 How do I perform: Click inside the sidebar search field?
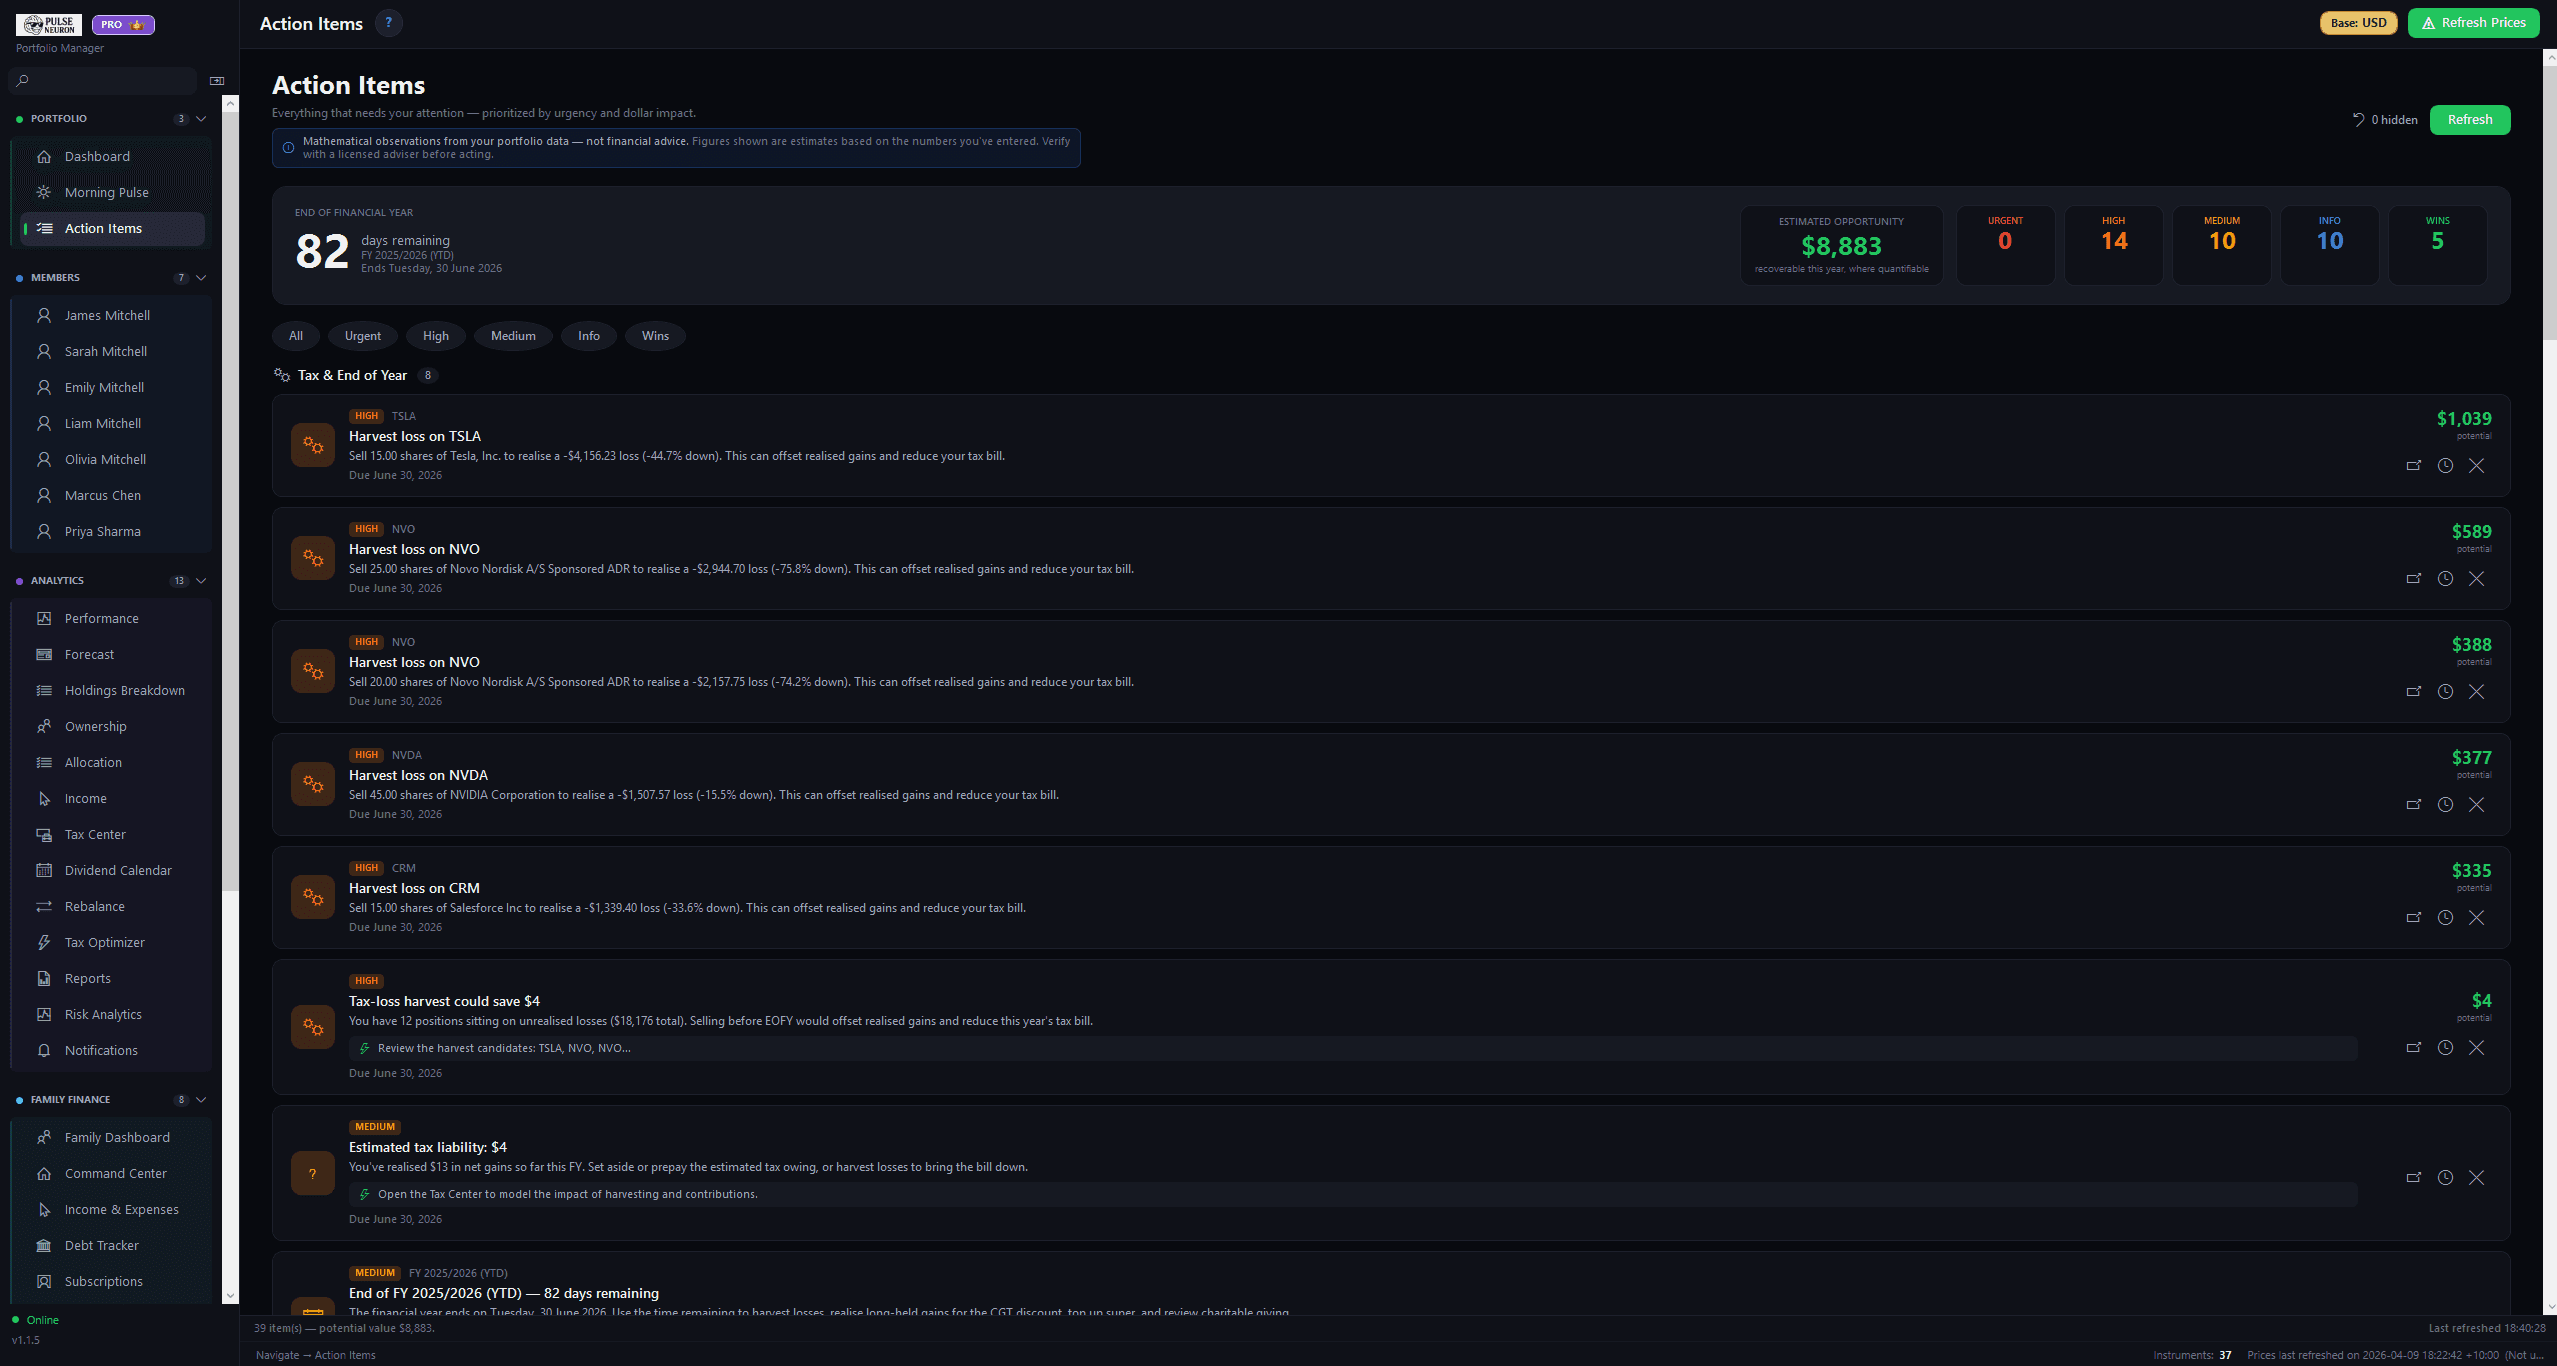point(102,80)
